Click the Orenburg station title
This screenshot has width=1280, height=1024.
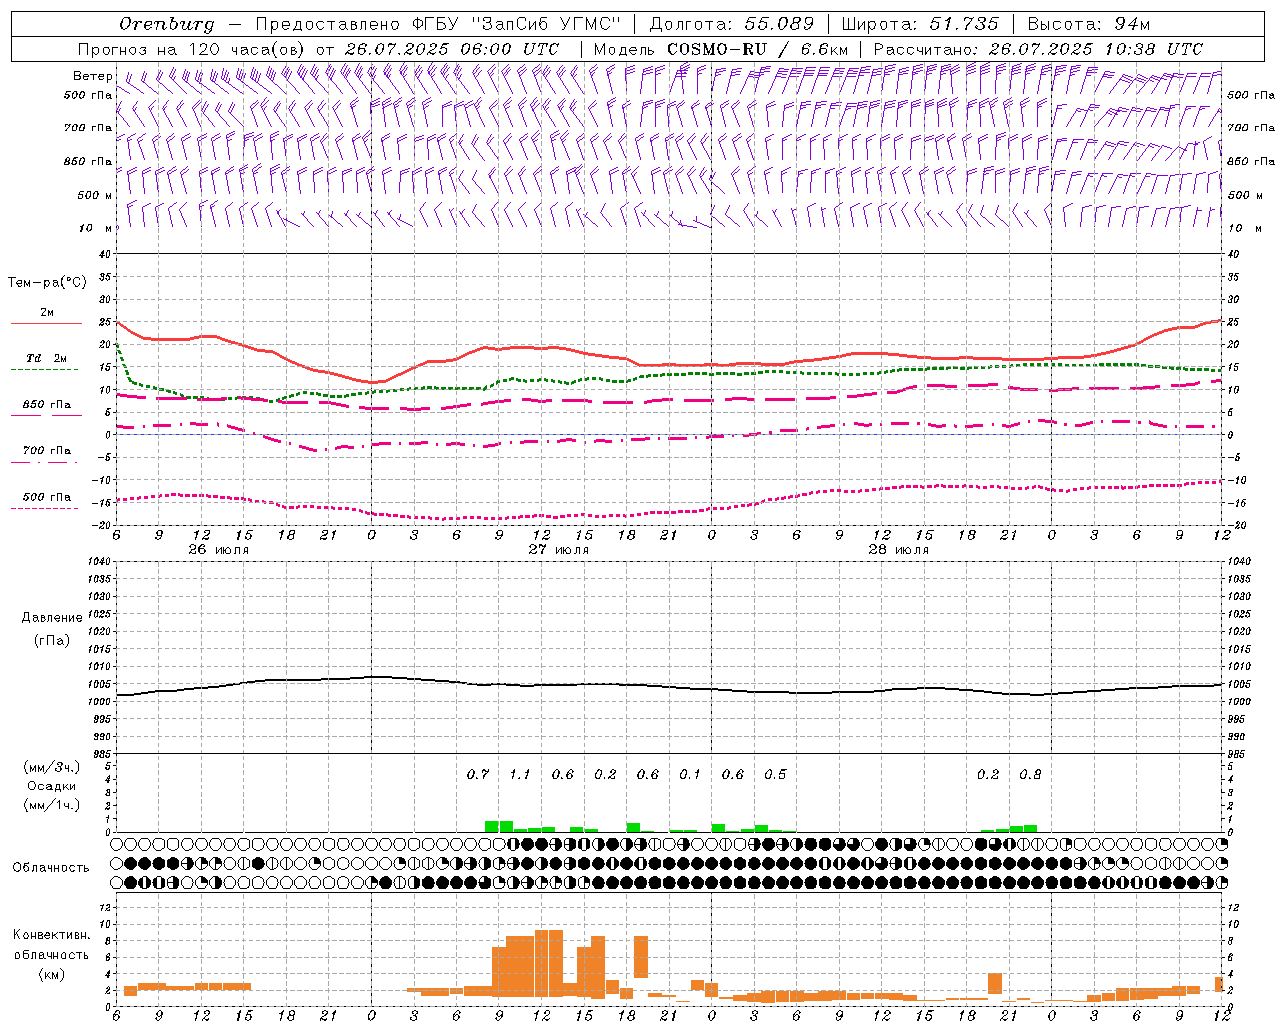point(166,24)
